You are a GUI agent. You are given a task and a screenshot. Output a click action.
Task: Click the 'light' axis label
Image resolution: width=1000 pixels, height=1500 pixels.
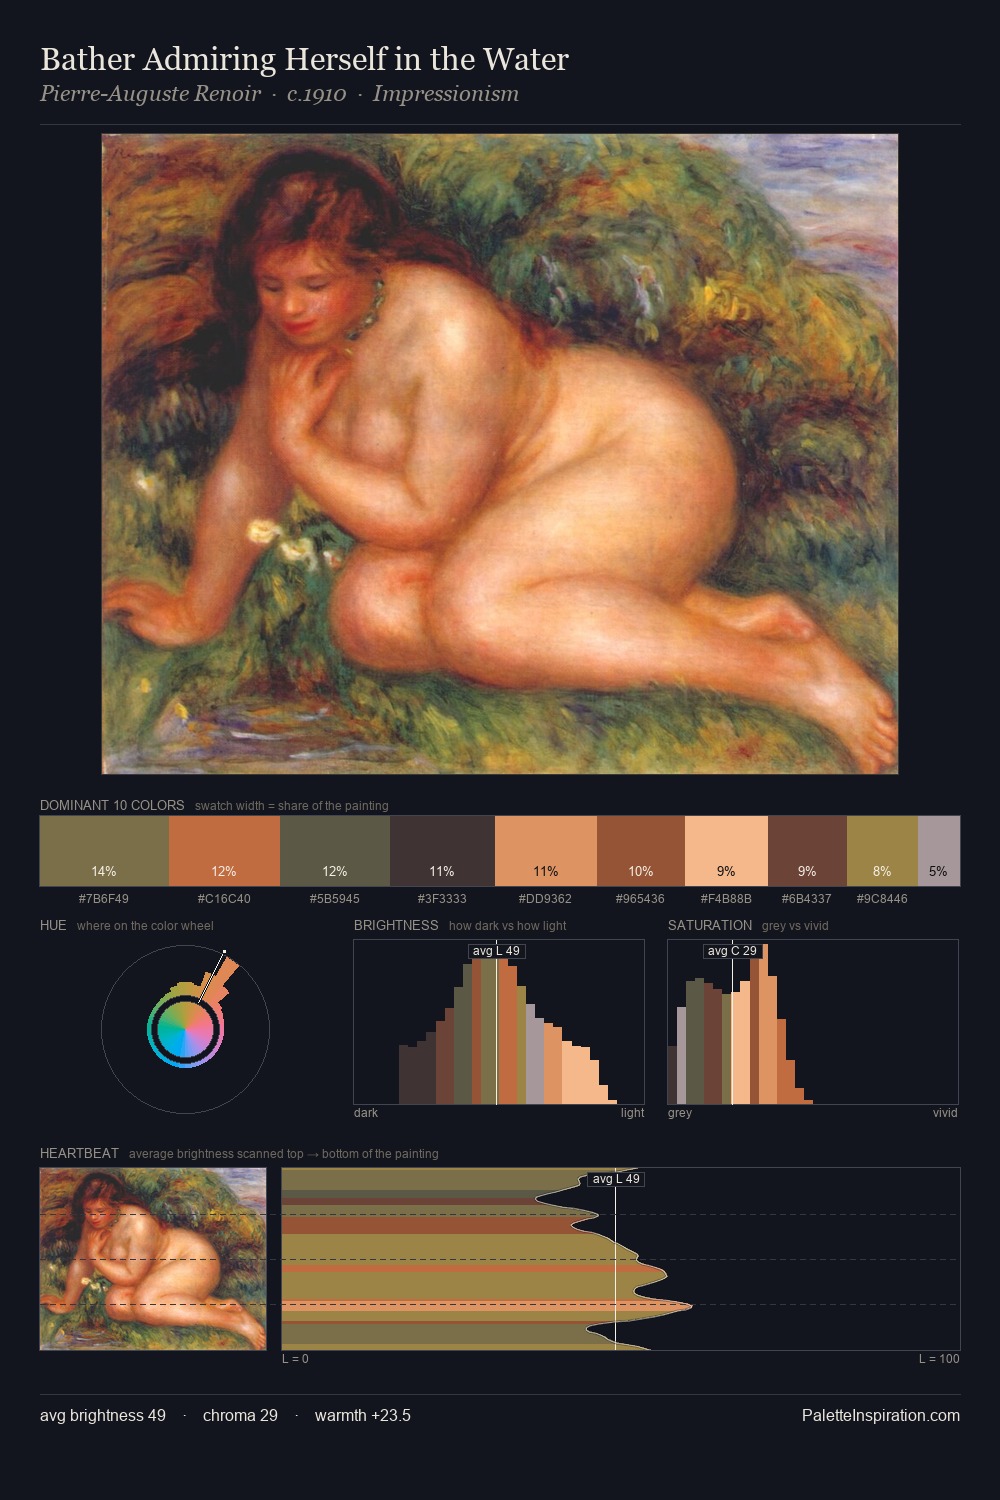coord(633,1113)
